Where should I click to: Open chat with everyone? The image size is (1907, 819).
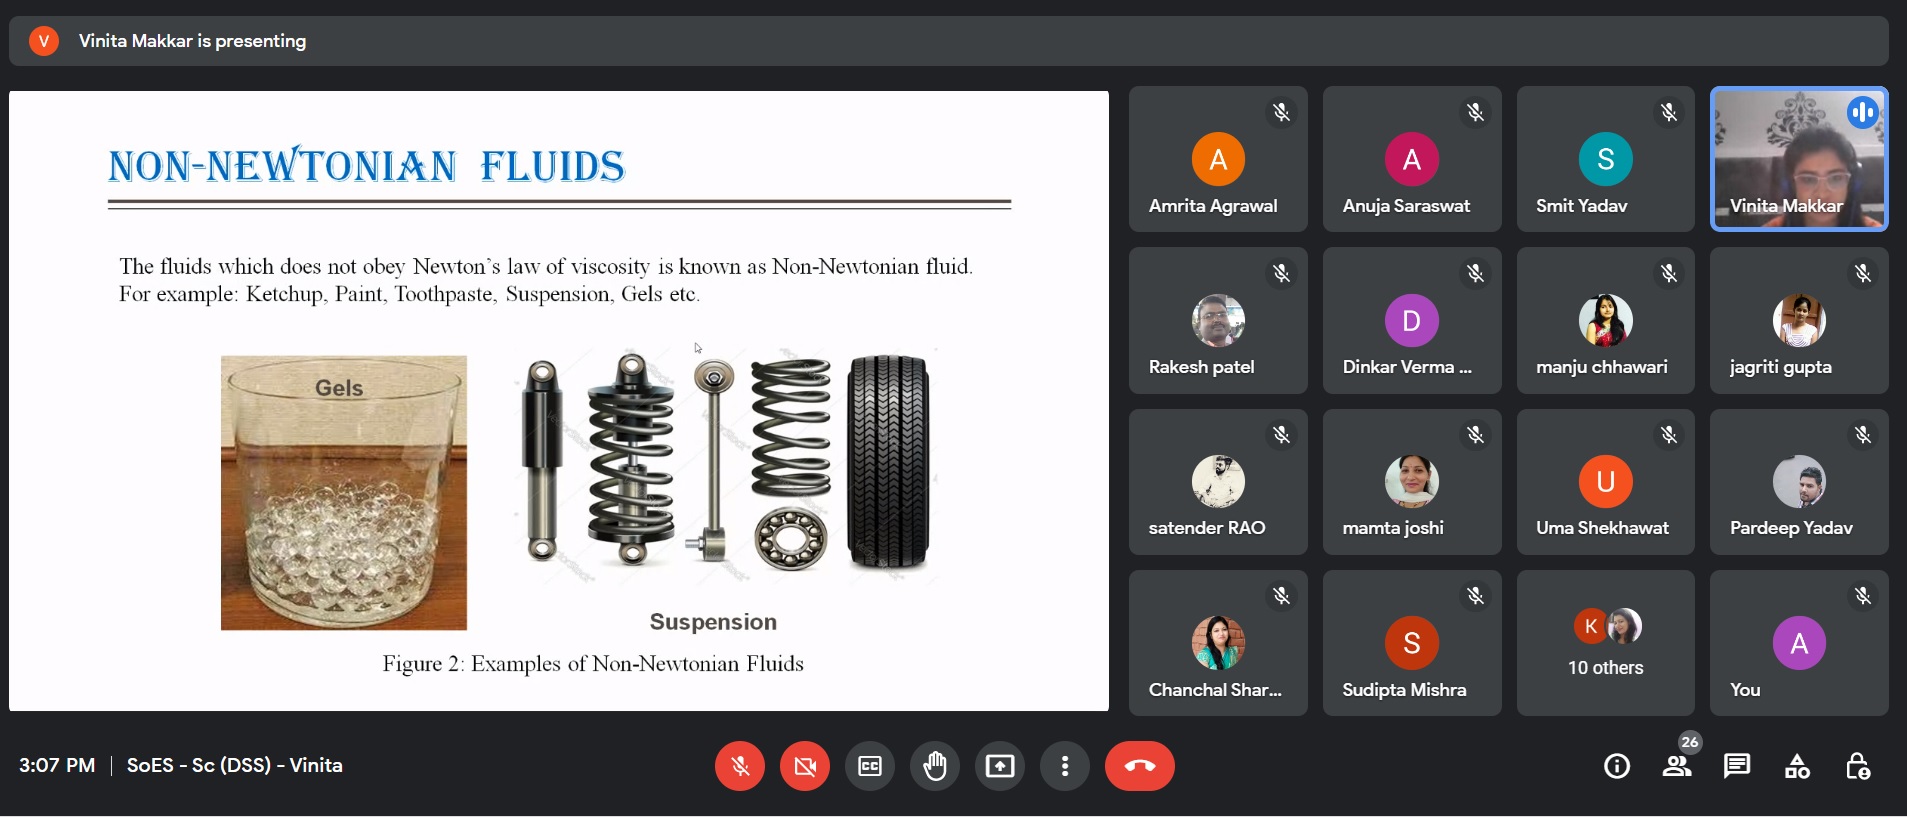[1737, 766]
